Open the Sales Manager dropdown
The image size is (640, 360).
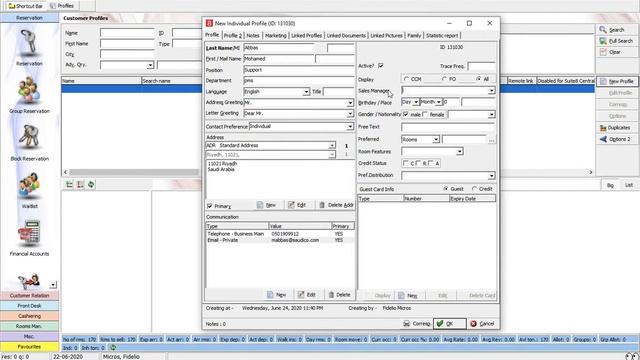pos(491,91)
